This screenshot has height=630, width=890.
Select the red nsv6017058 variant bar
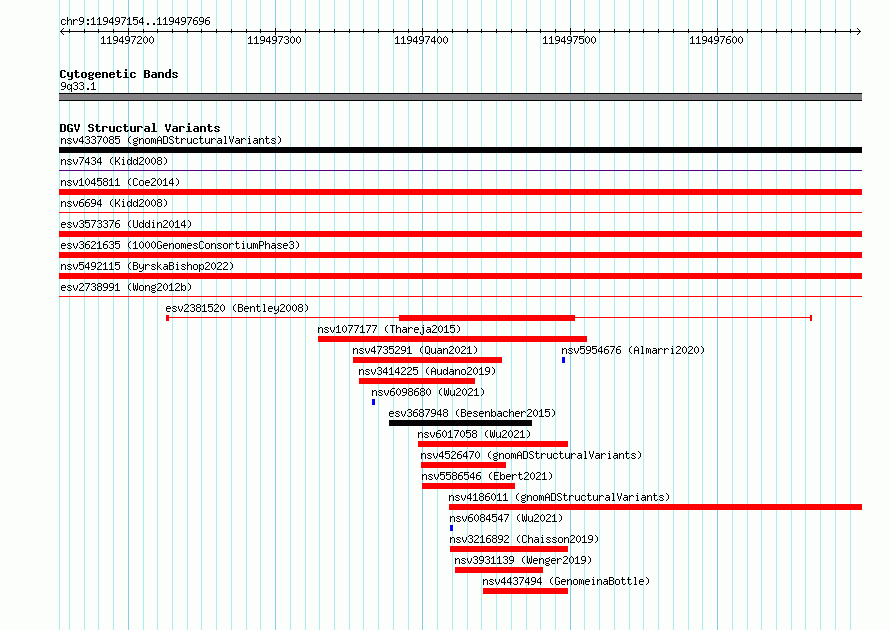click(x=493, y=444)
